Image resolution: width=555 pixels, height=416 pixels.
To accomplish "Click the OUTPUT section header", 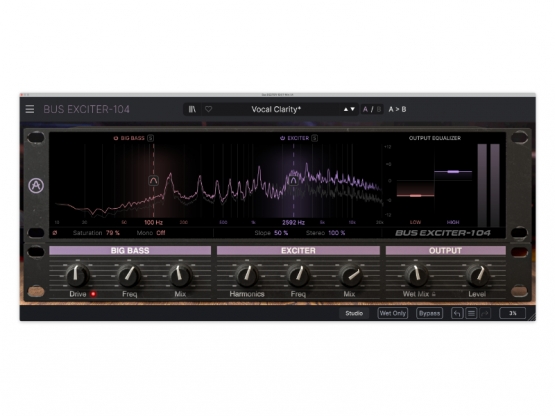I will 445,250.
